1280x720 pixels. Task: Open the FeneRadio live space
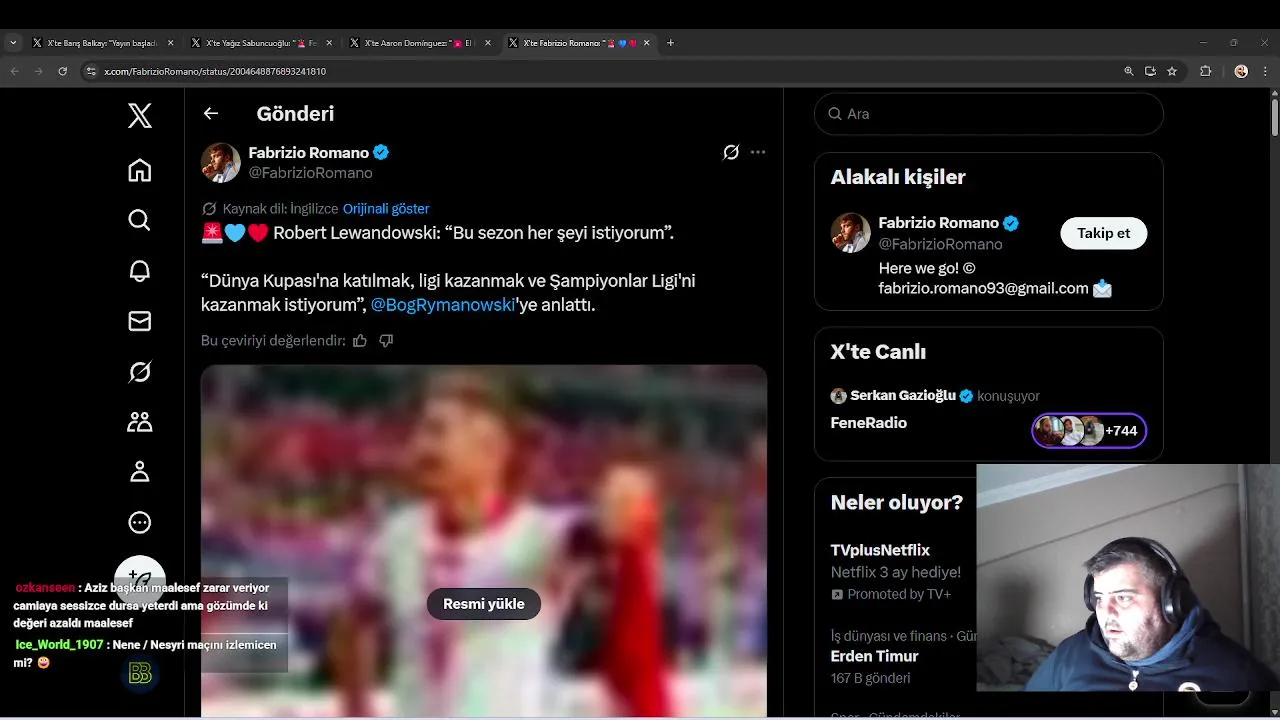[x=869, y=423]
